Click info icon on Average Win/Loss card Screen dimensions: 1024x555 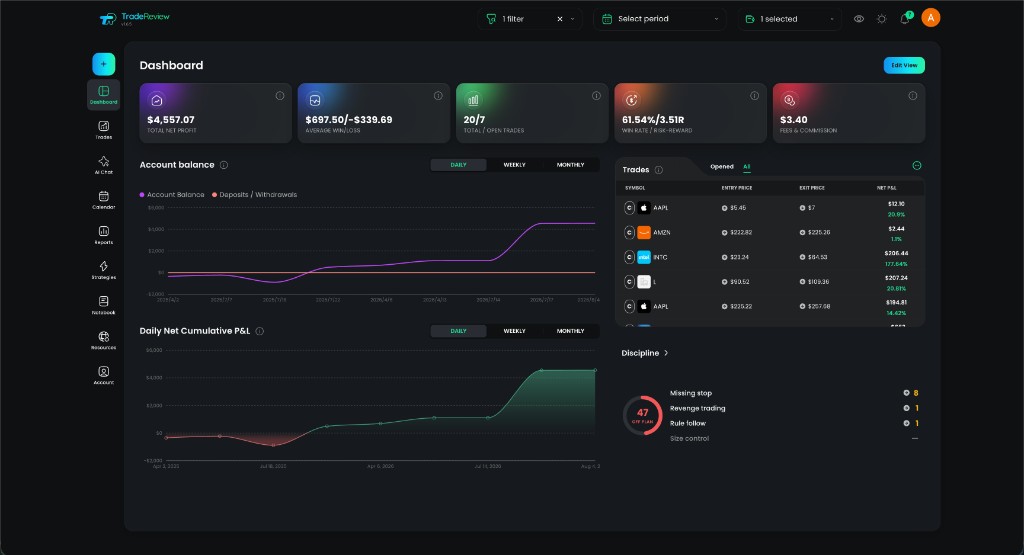pos(438,95)
